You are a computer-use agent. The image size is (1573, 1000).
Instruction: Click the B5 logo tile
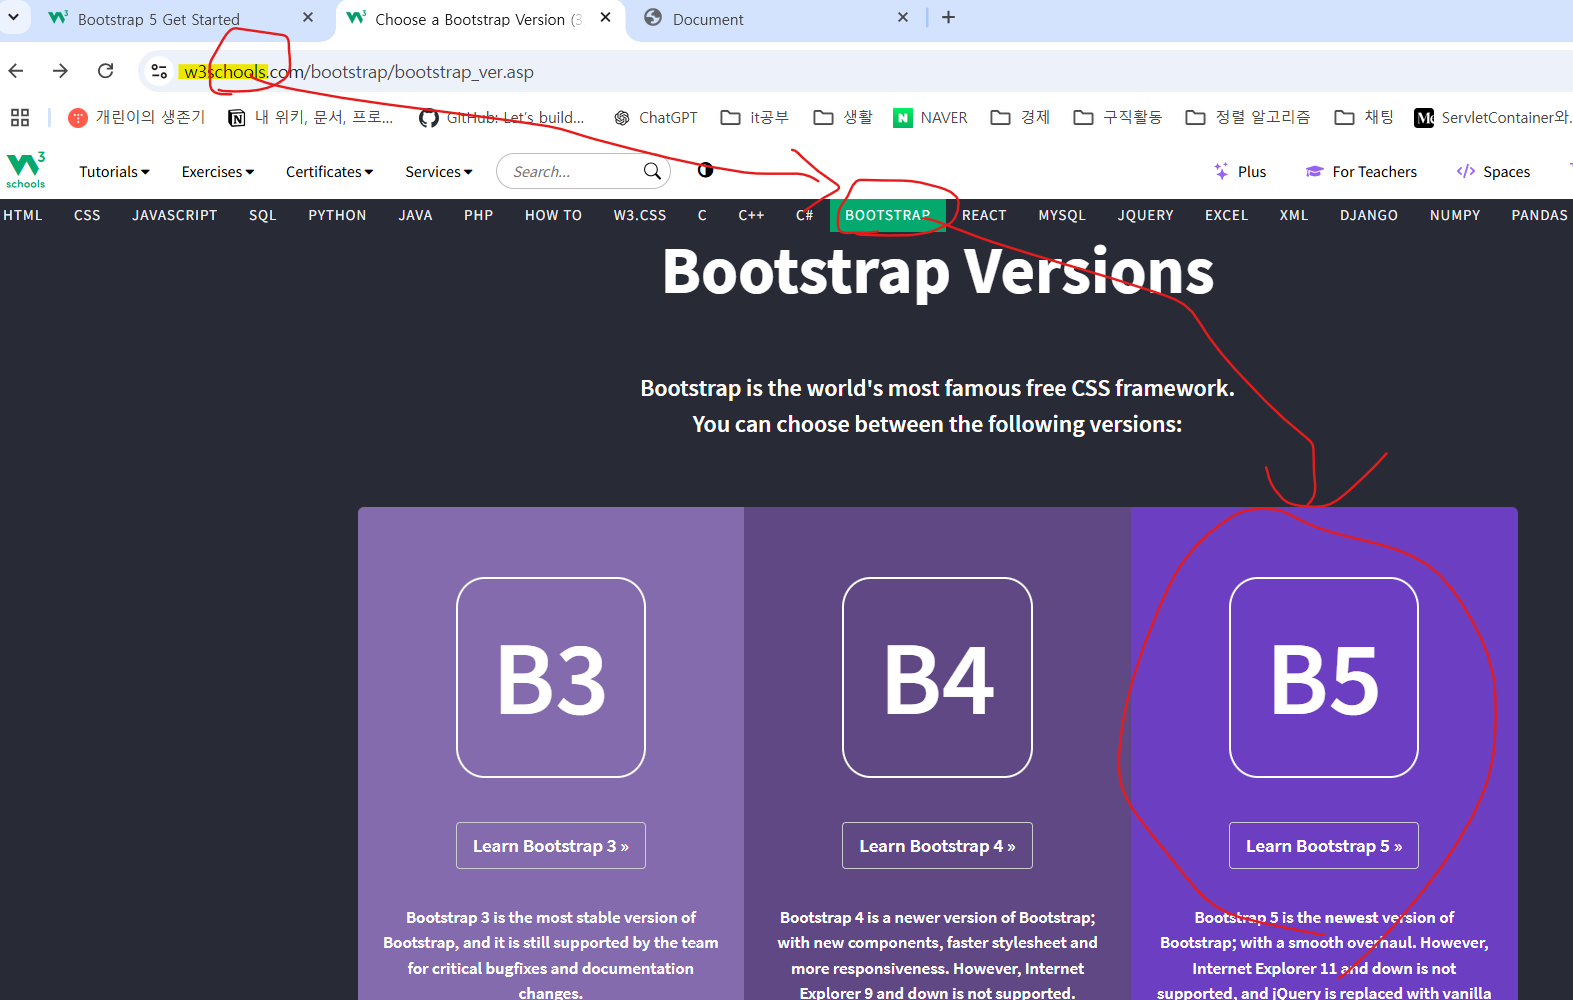click(1324, 677)
